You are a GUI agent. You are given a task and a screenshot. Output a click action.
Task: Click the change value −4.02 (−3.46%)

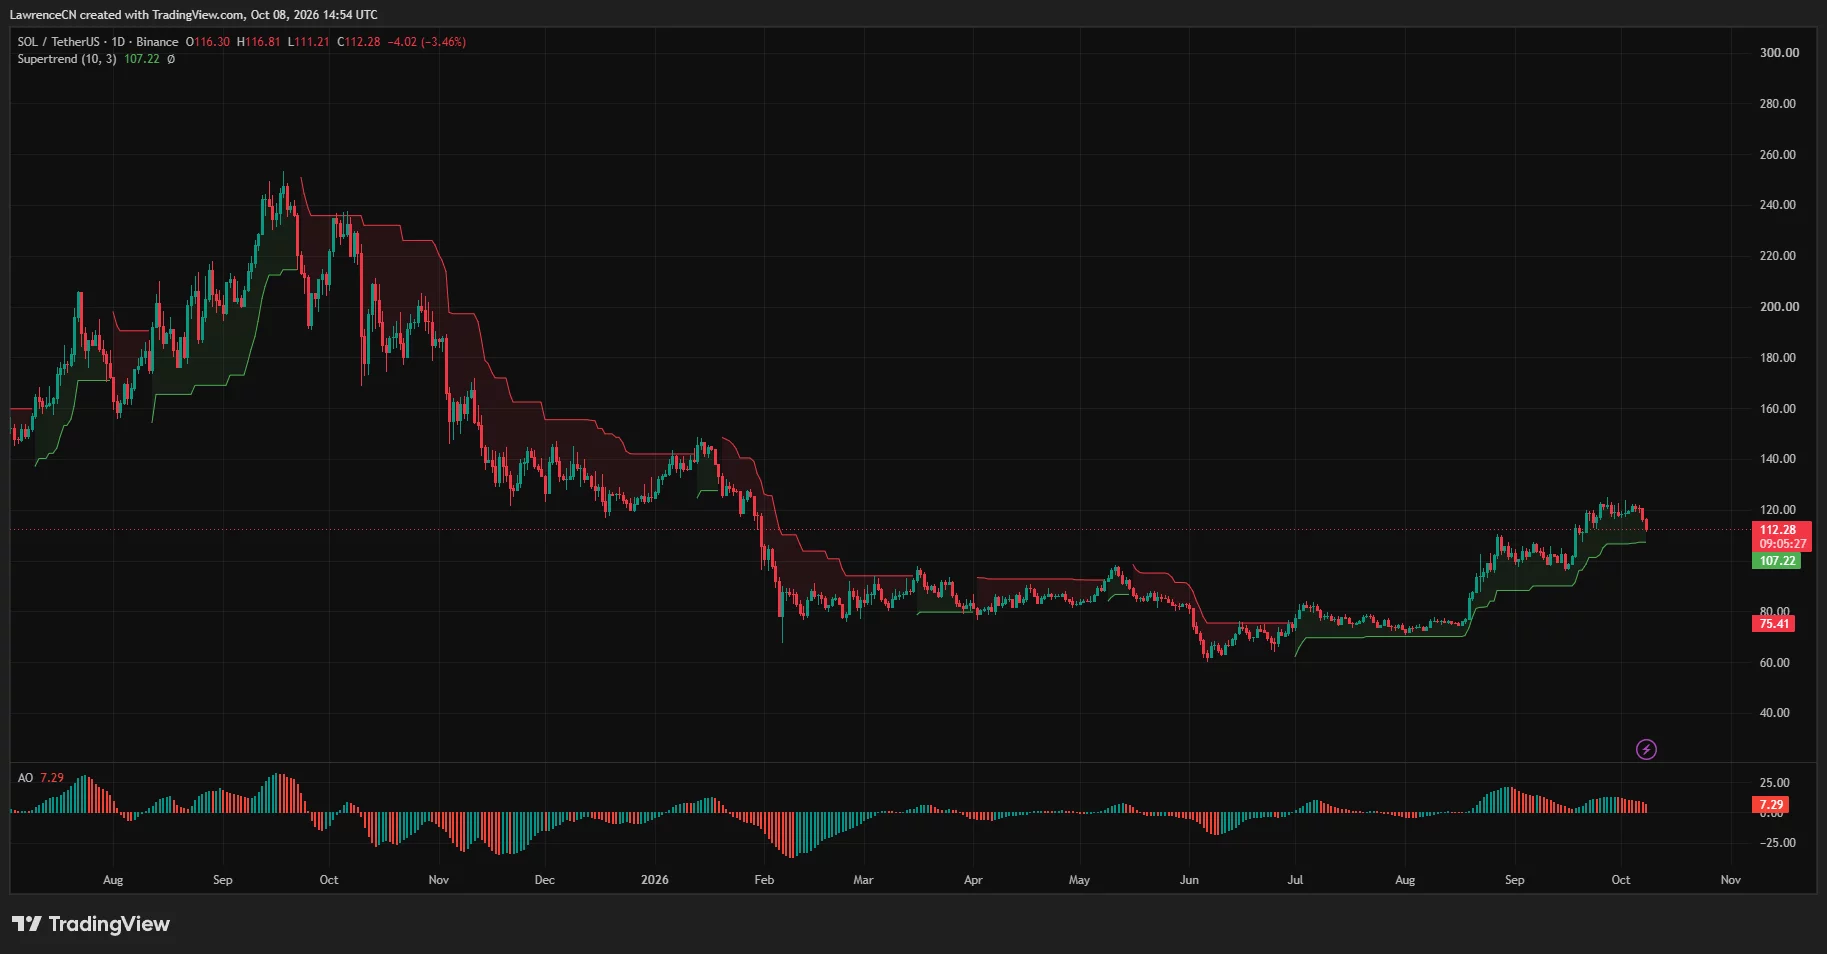tap(427, 42)
